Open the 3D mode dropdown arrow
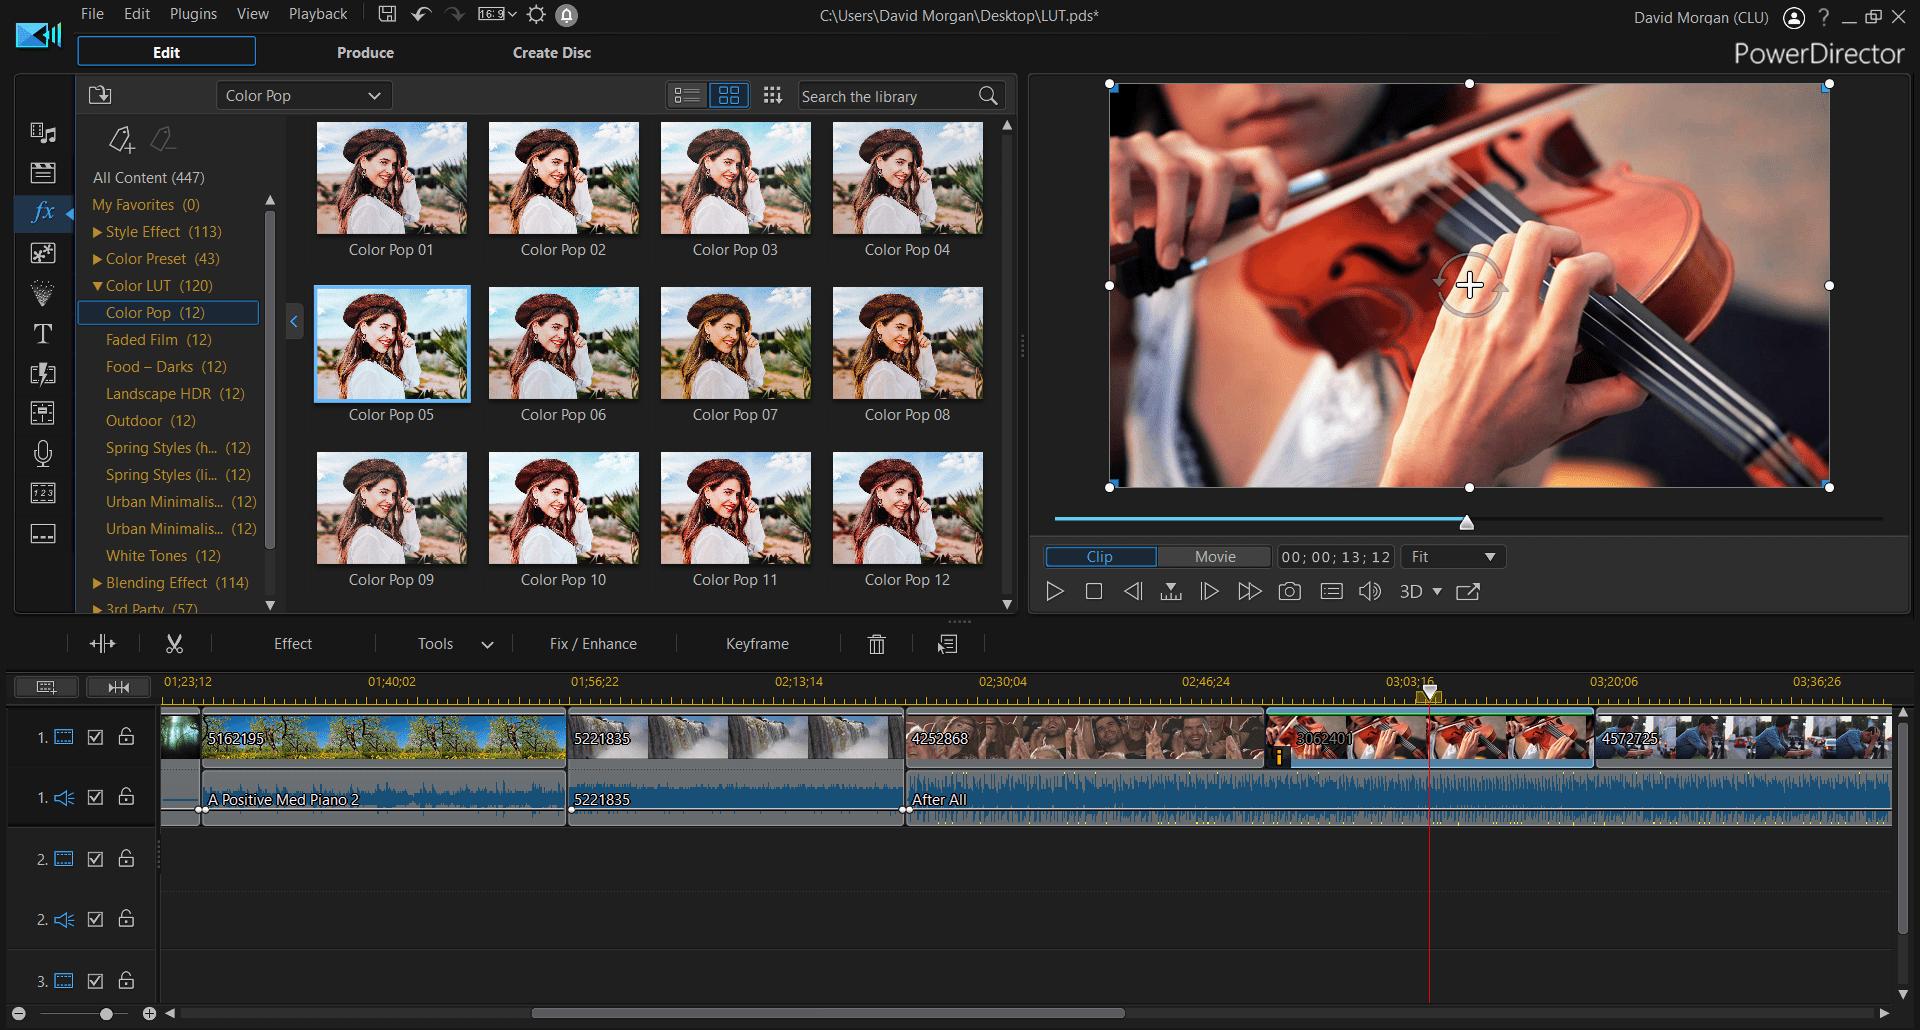The width and height of the screenshot is (1920, 1030). pos(1437,592)
